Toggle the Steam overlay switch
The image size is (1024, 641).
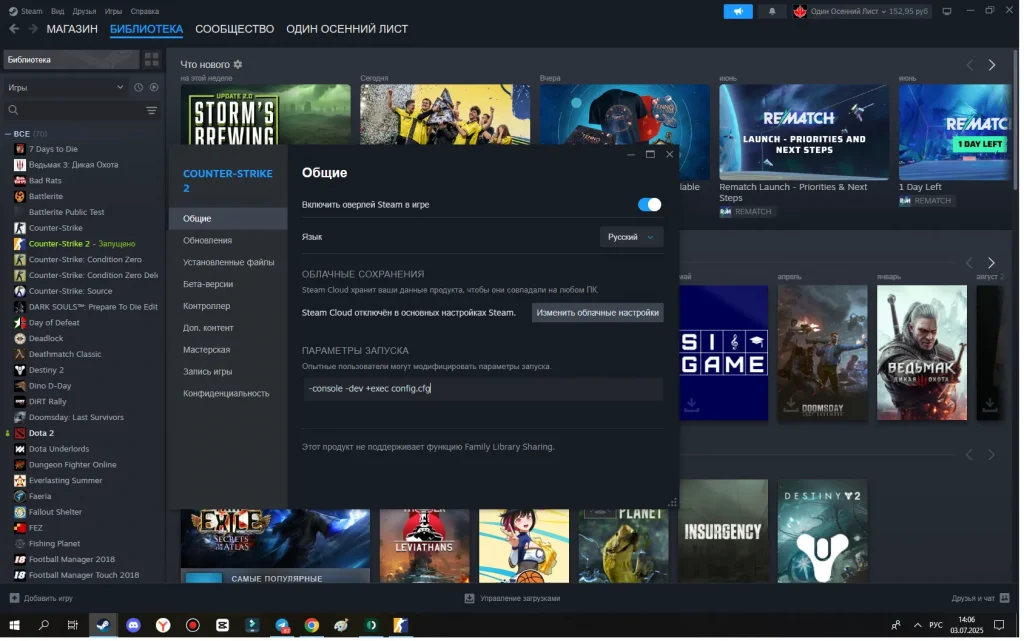pyautogui.click(x=652, y=205)
